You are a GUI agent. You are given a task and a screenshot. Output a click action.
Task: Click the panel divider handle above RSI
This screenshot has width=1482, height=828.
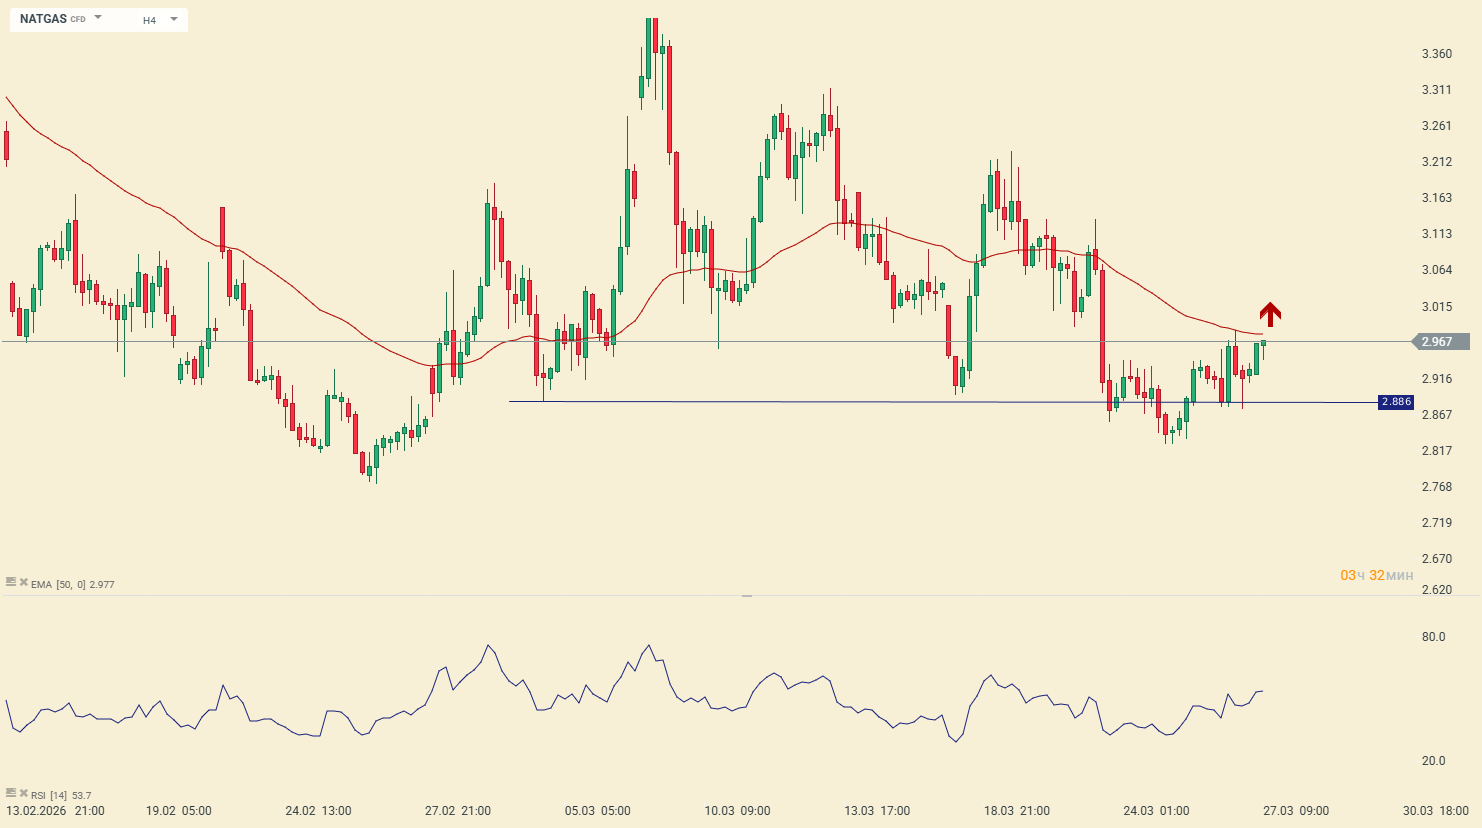[746, 596]
